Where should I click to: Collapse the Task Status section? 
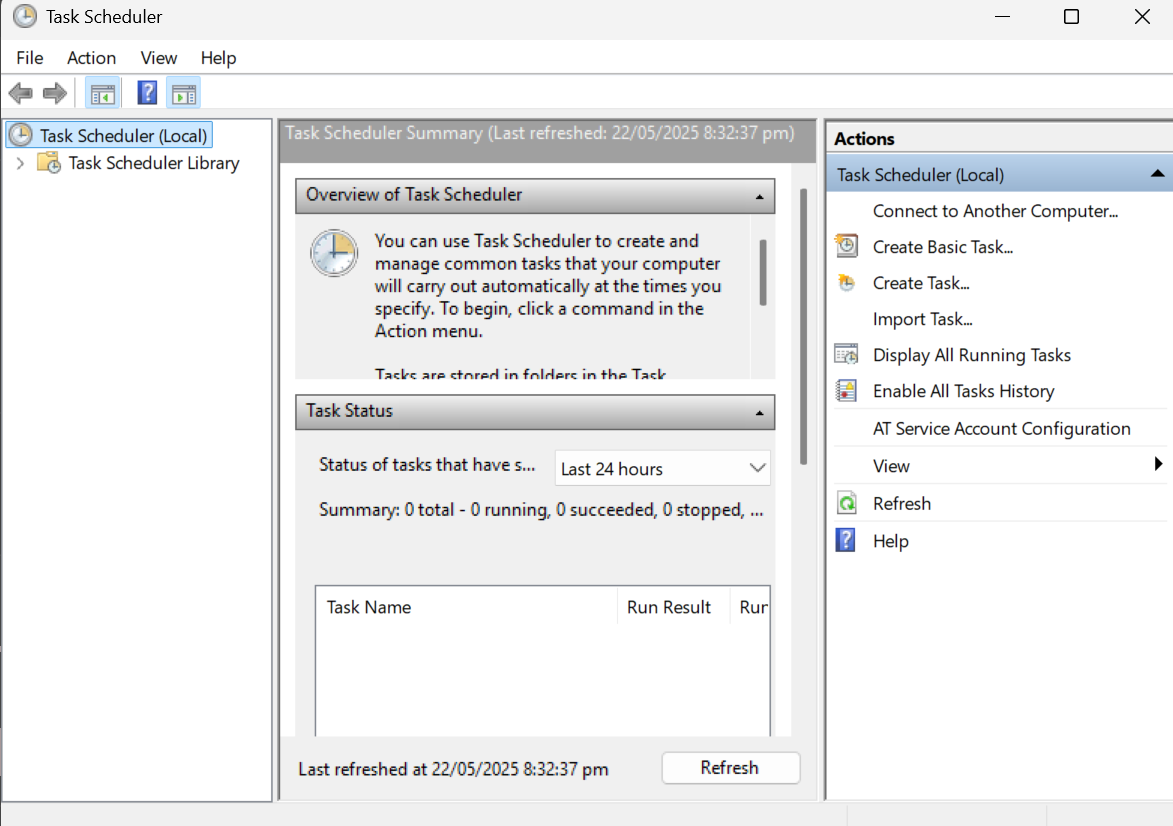pyautogui.click(x=761, y=412)
